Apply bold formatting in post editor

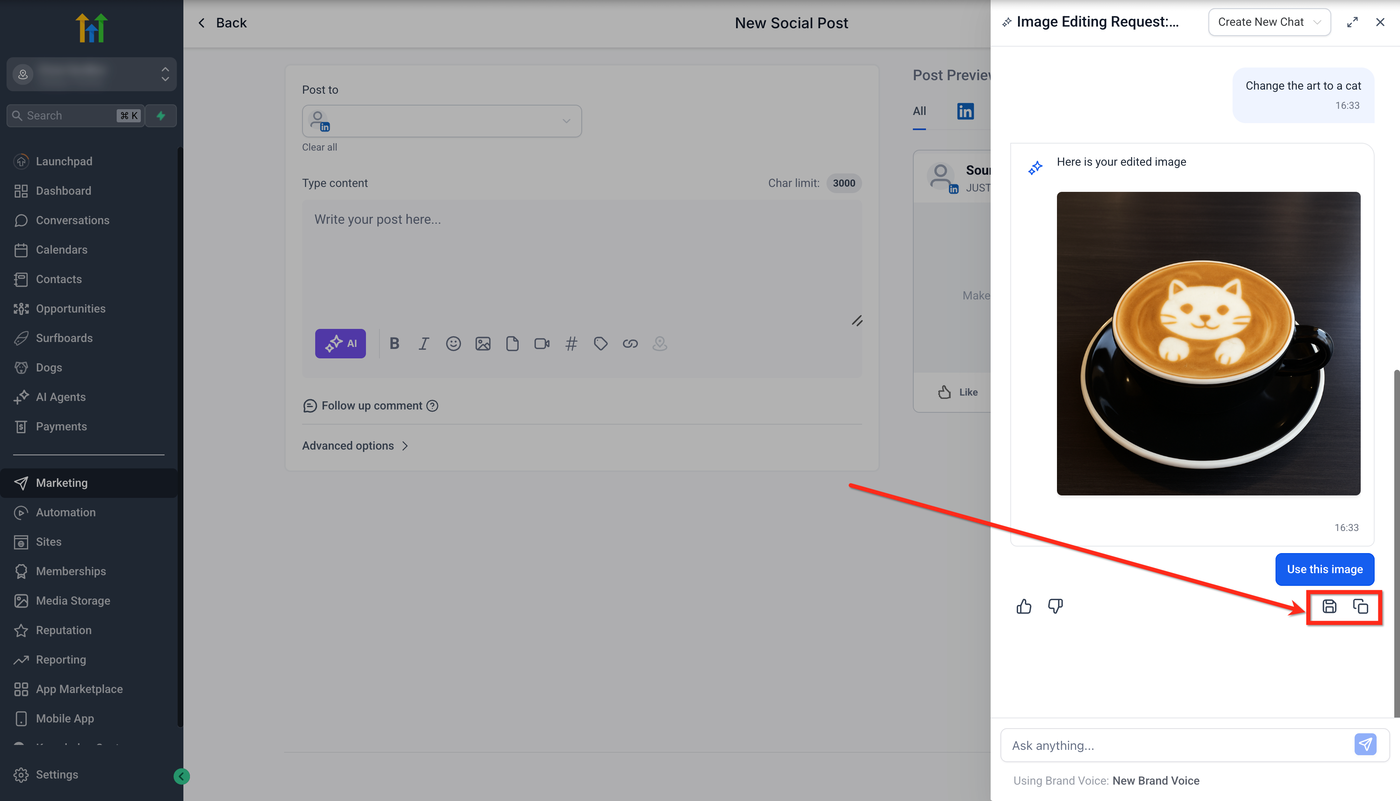394,343
